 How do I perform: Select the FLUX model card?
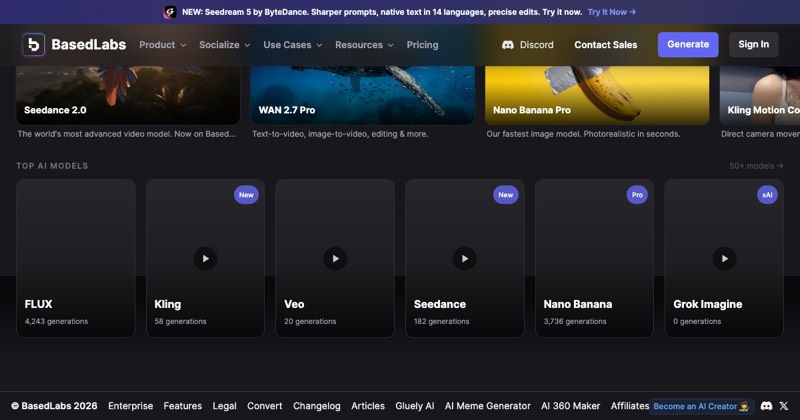tap(76, 258)
